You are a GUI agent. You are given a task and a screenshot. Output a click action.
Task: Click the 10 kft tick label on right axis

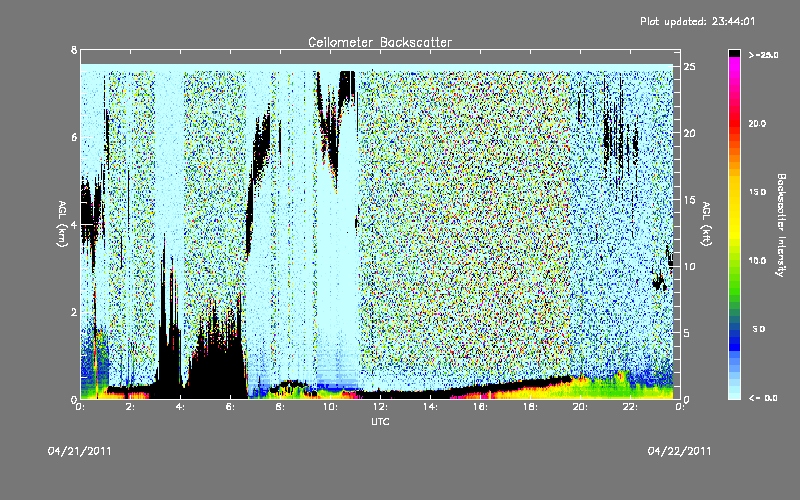coord(689,266)
